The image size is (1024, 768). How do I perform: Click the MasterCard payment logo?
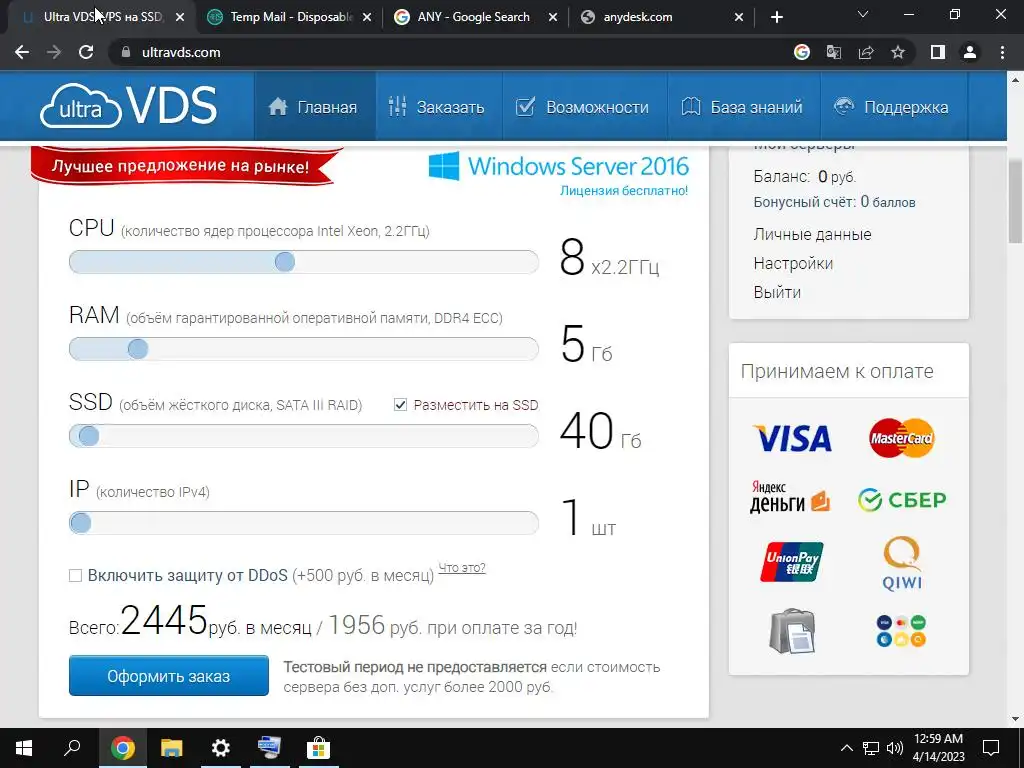(901, 438)
